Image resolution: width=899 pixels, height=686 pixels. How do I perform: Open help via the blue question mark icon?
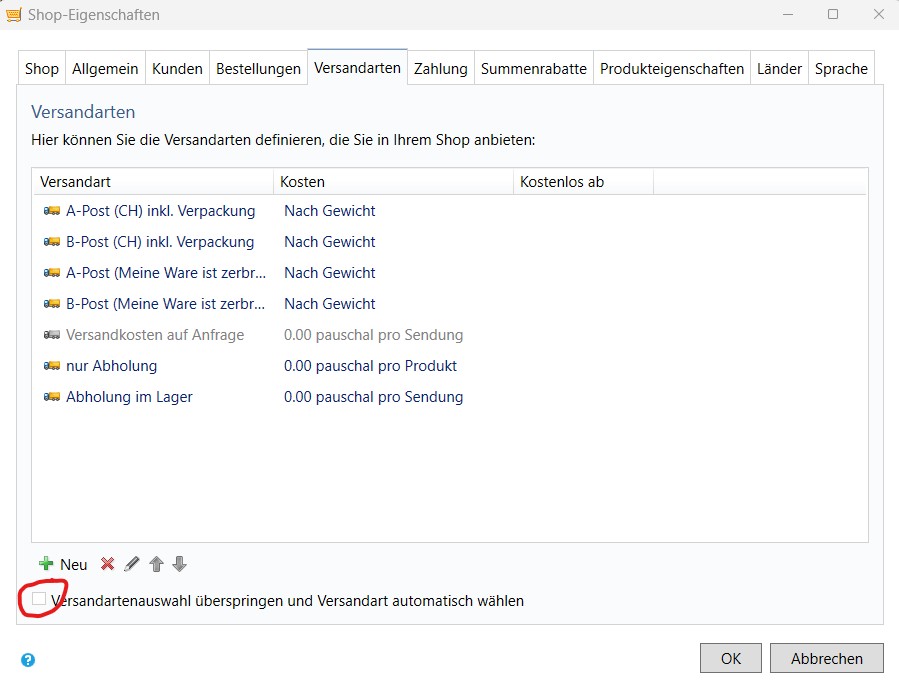[28, 658]
